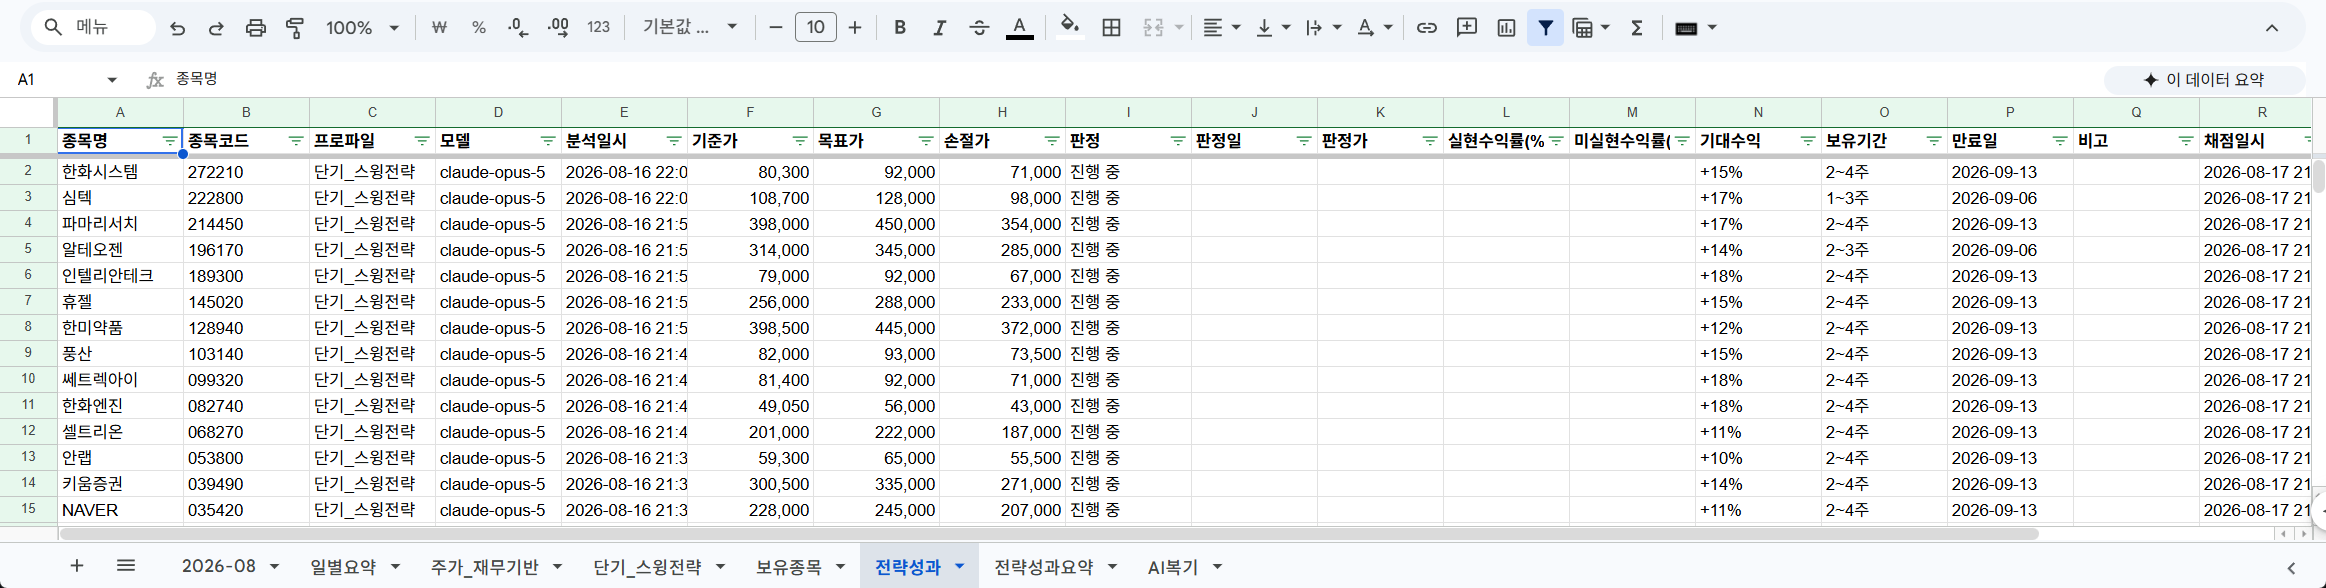Image resolution: width=2326 pixels, height=588 pixels.
Task: Select row 8 header
Action: click(x=28, y=327)
